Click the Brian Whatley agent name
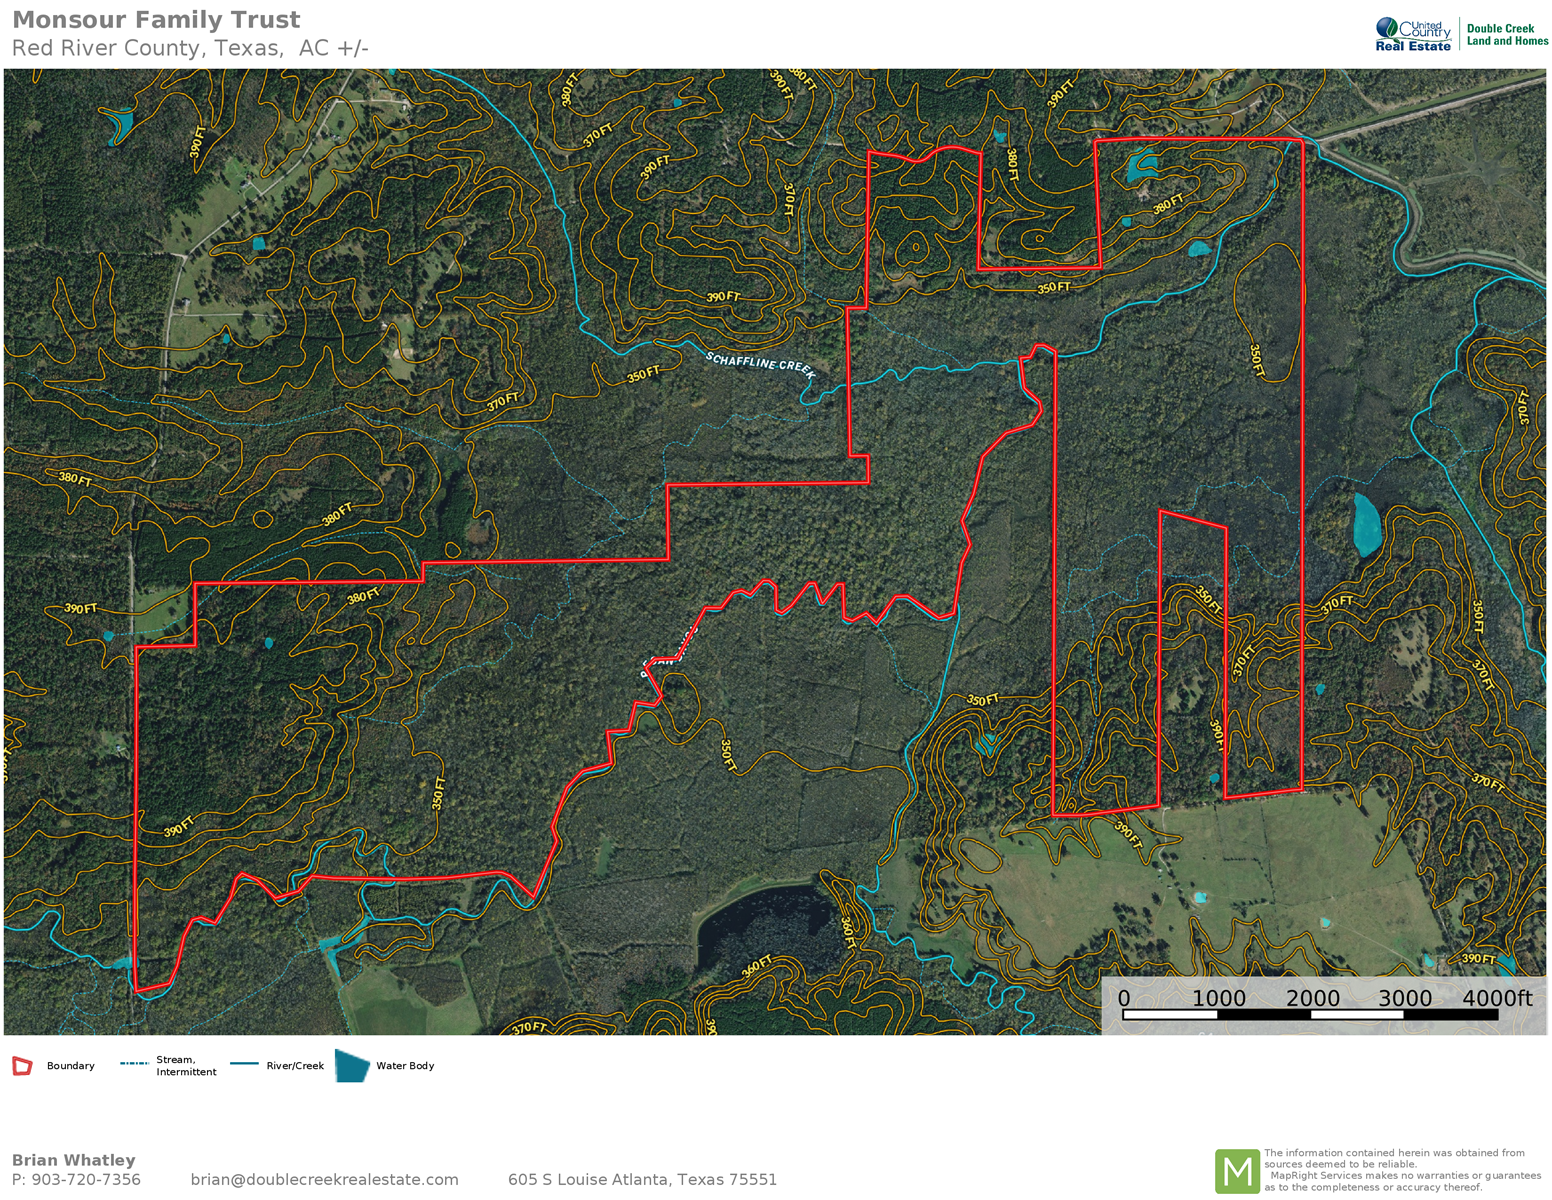Viewport: 1552px width, 1200px height. coord(73,1160)
